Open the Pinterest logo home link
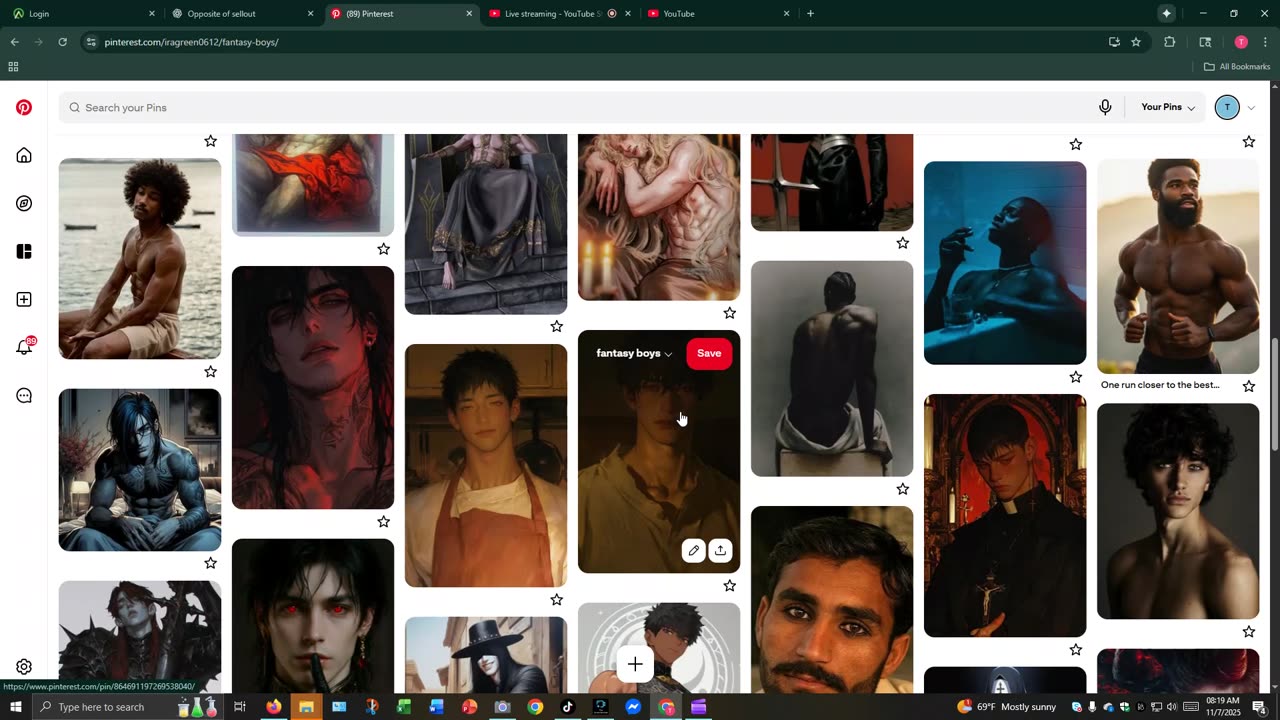 pos(24,107)
